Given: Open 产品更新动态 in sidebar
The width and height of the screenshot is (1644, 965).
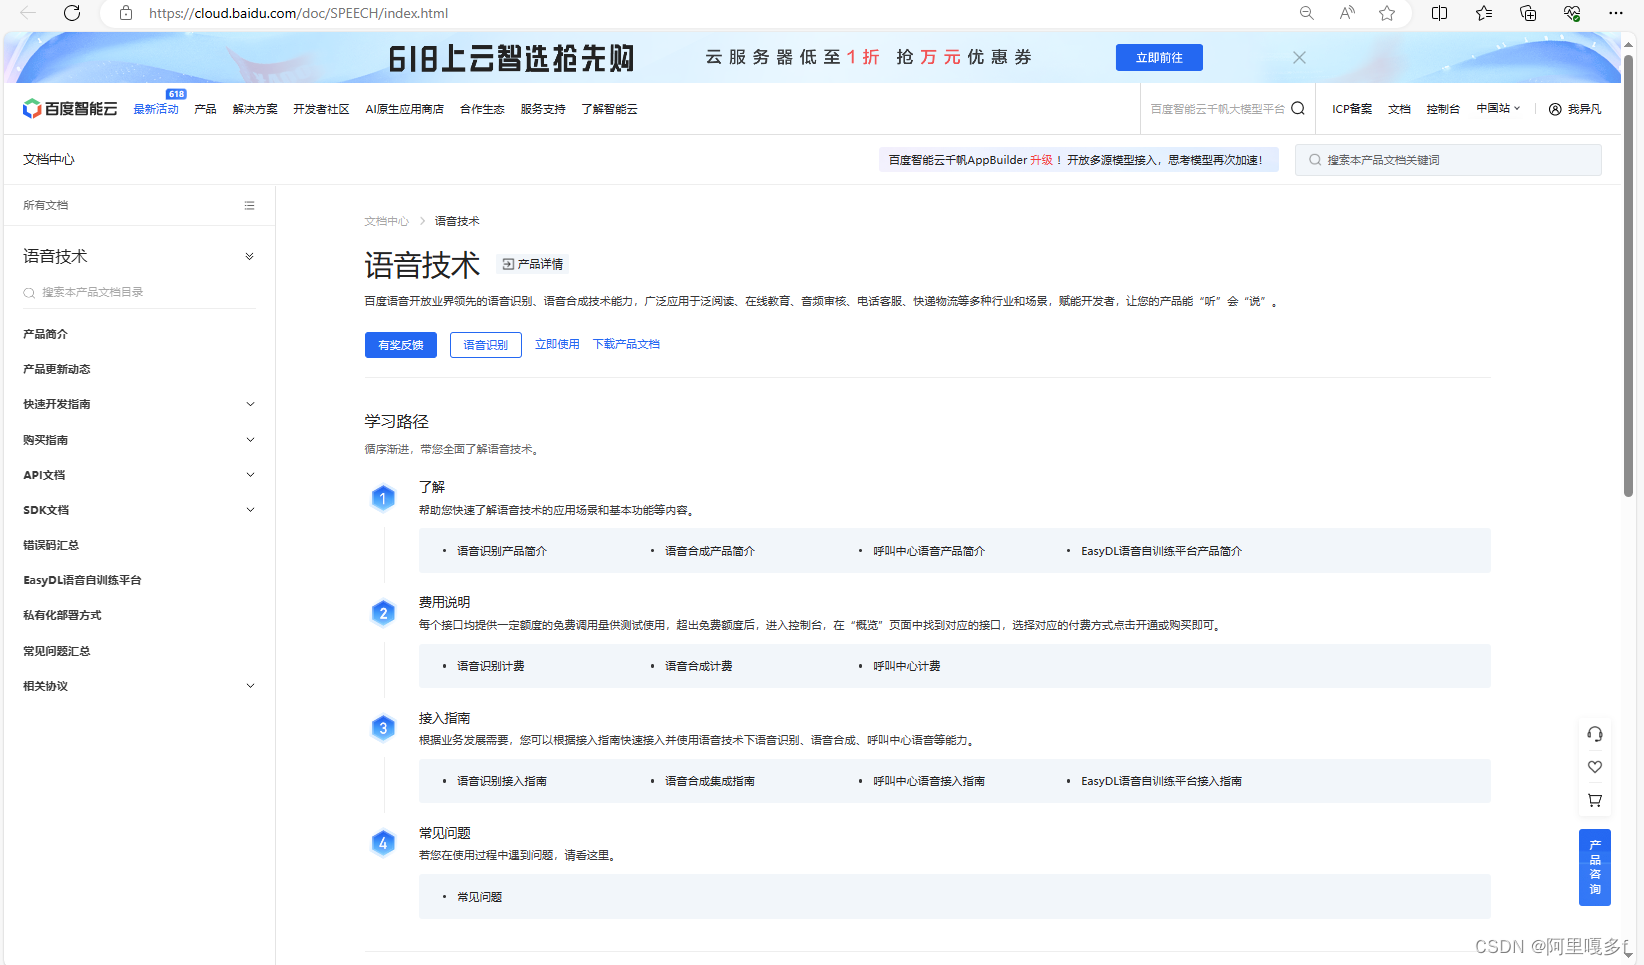Looking at the screenshot, I should (x=56, y=369).
